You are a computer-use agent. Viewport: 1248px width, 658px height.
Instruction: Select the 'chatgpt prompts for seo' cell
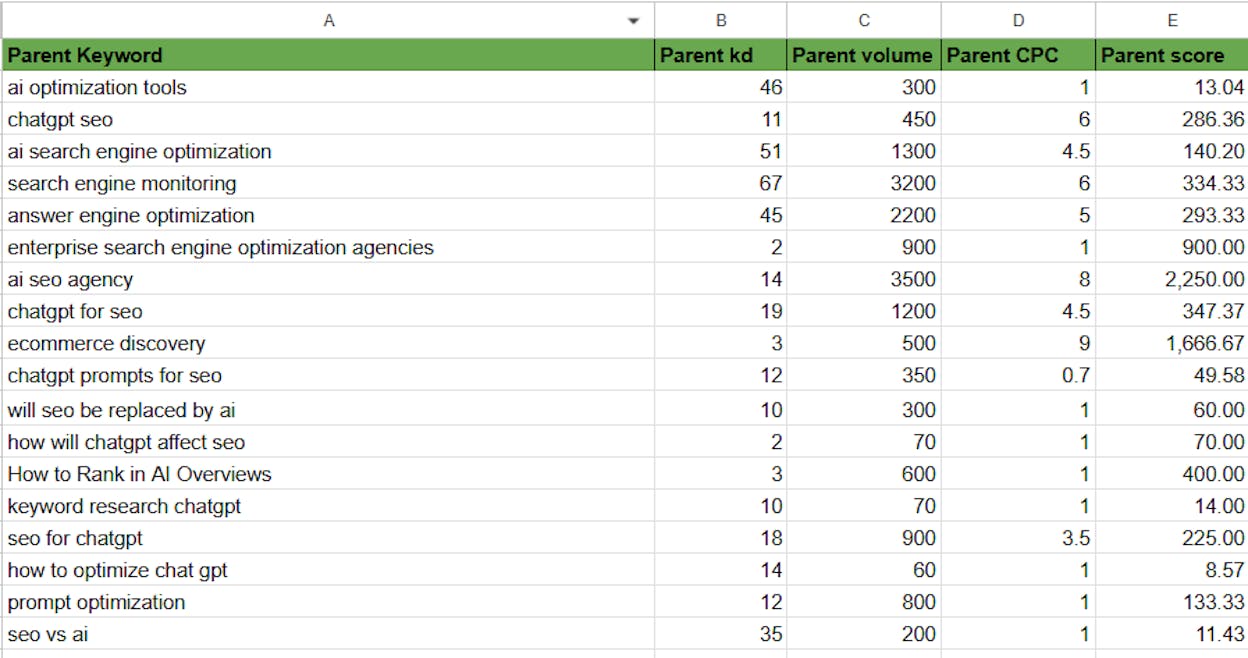tap(328, 375)
